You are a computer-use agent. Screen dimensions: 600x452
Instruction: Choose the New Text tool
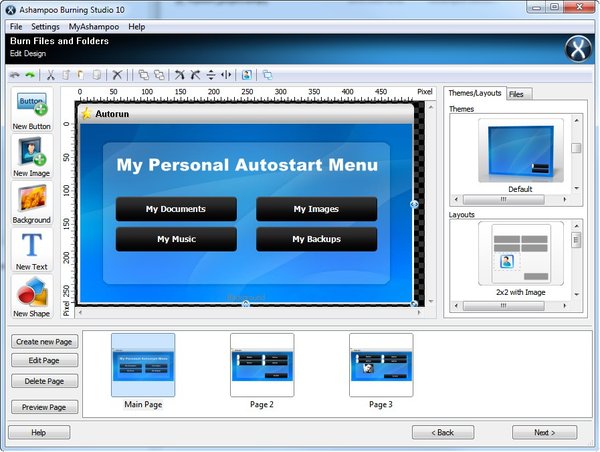pyautogui.click(x=32, y=250)
